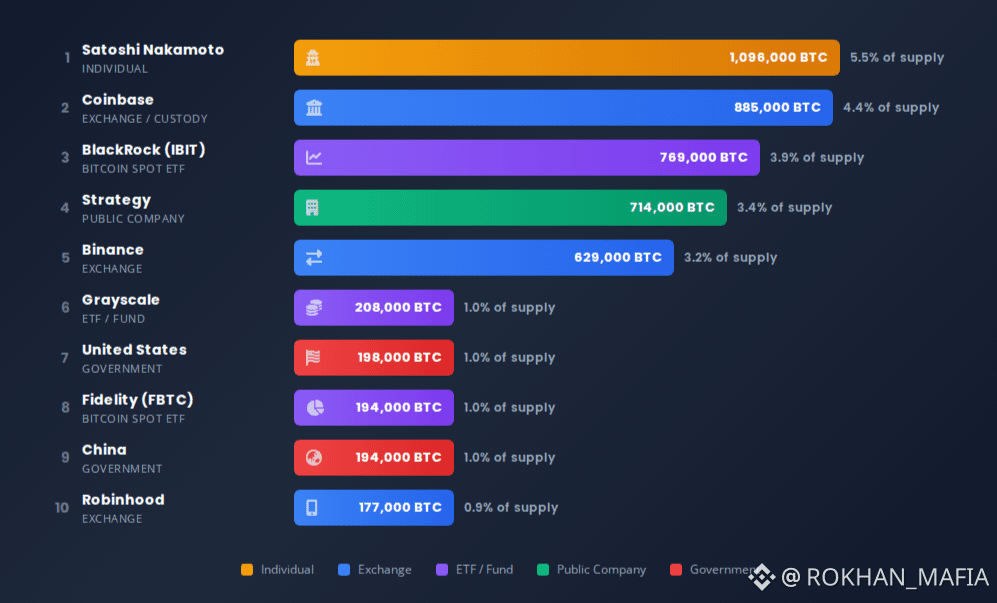Click the 1,096,000 BTC value
The height and width of the screenshot is (603, 997).
click(778, 58)
